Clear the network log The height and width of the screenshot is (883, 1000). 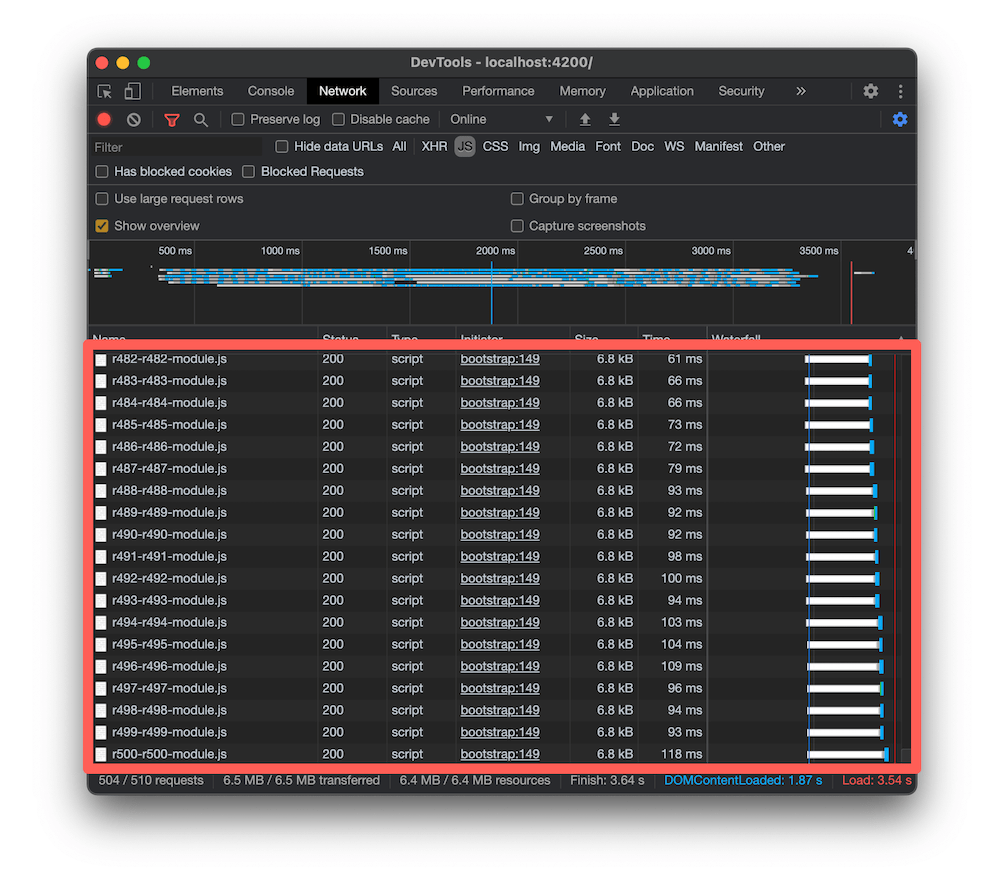[133, 119]
